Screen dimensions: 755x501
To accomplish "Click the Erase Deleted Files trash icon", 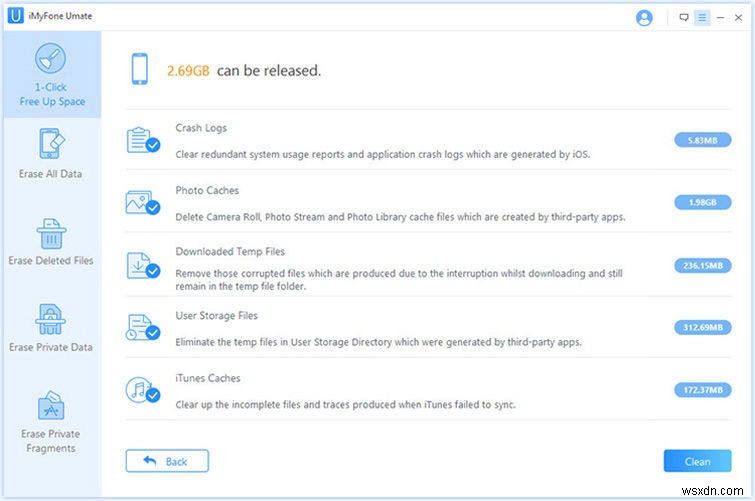I will click(51, 235).
